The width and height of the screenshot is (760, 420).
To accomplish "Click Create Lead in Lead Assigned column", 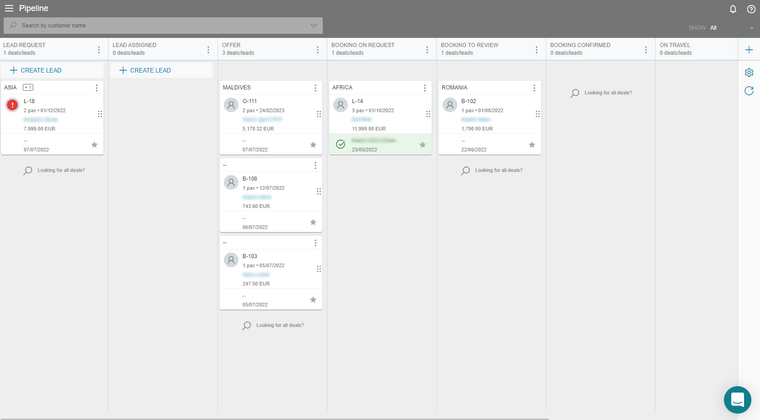I will (x=161, y=70).
